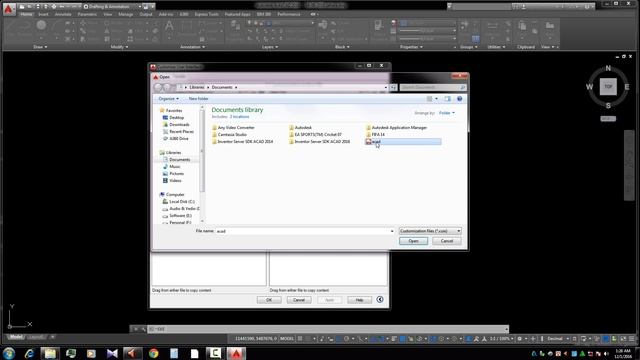Switch to the Output ribbon tab
Screen dimensions: 640x360
[x=146, y=14]
